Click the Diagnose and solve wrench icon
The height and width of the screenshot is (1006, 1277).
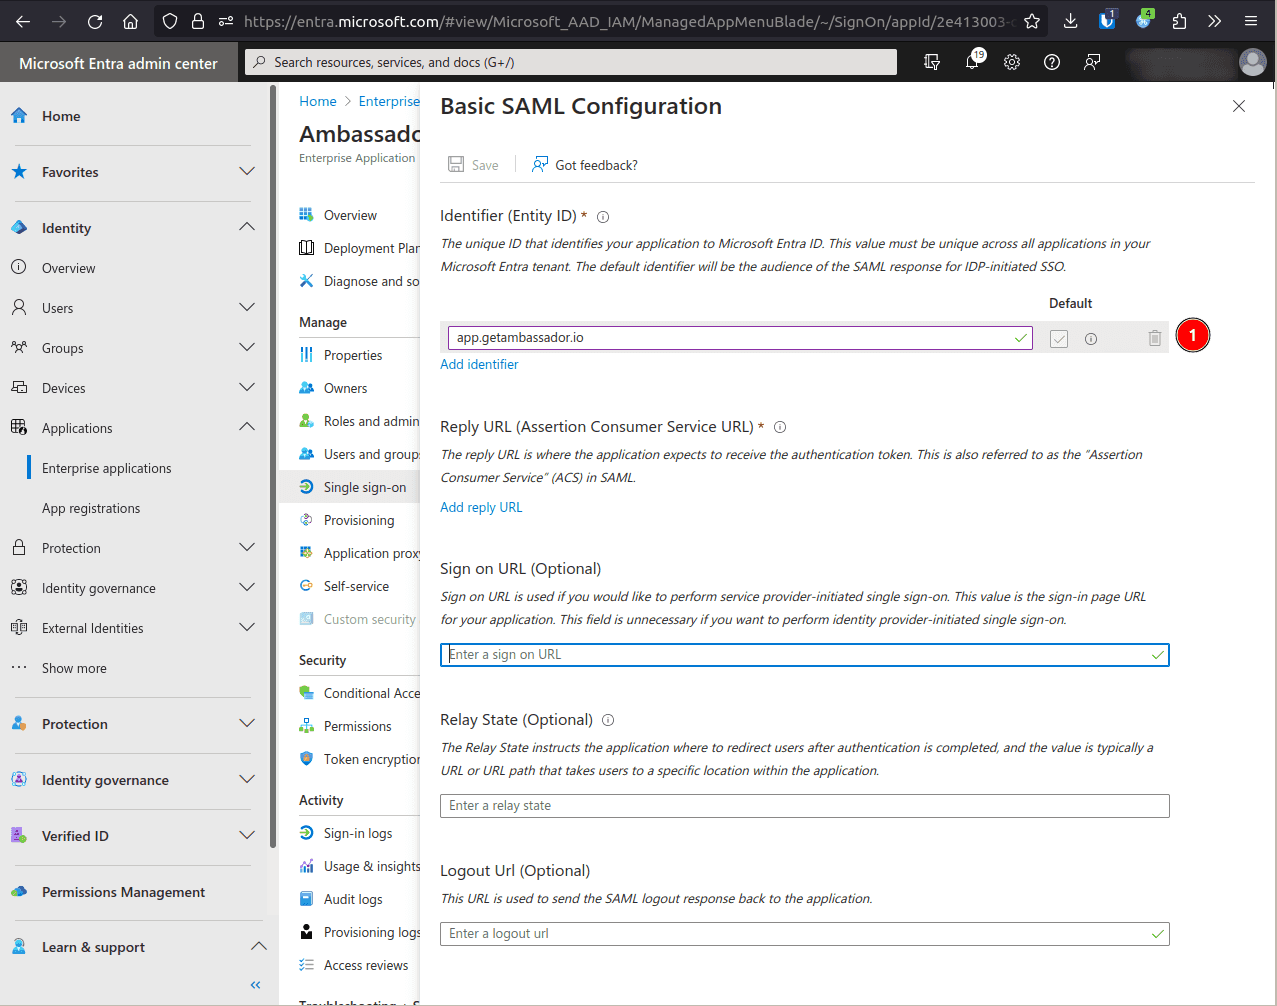coord(307,281)
